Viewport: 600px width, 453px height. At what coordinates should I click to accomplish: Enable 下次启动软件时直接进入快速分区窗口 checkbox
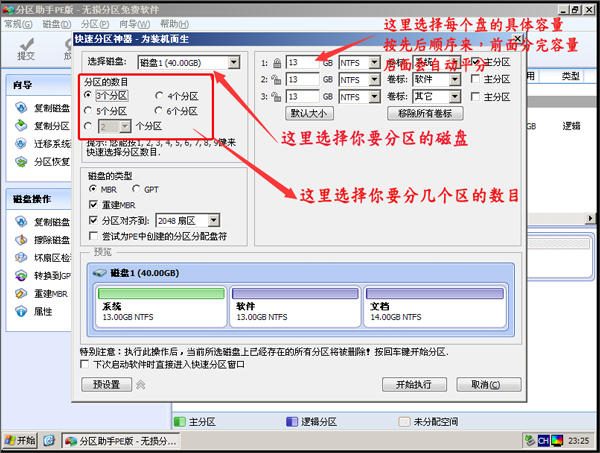[x=85, y=364]
